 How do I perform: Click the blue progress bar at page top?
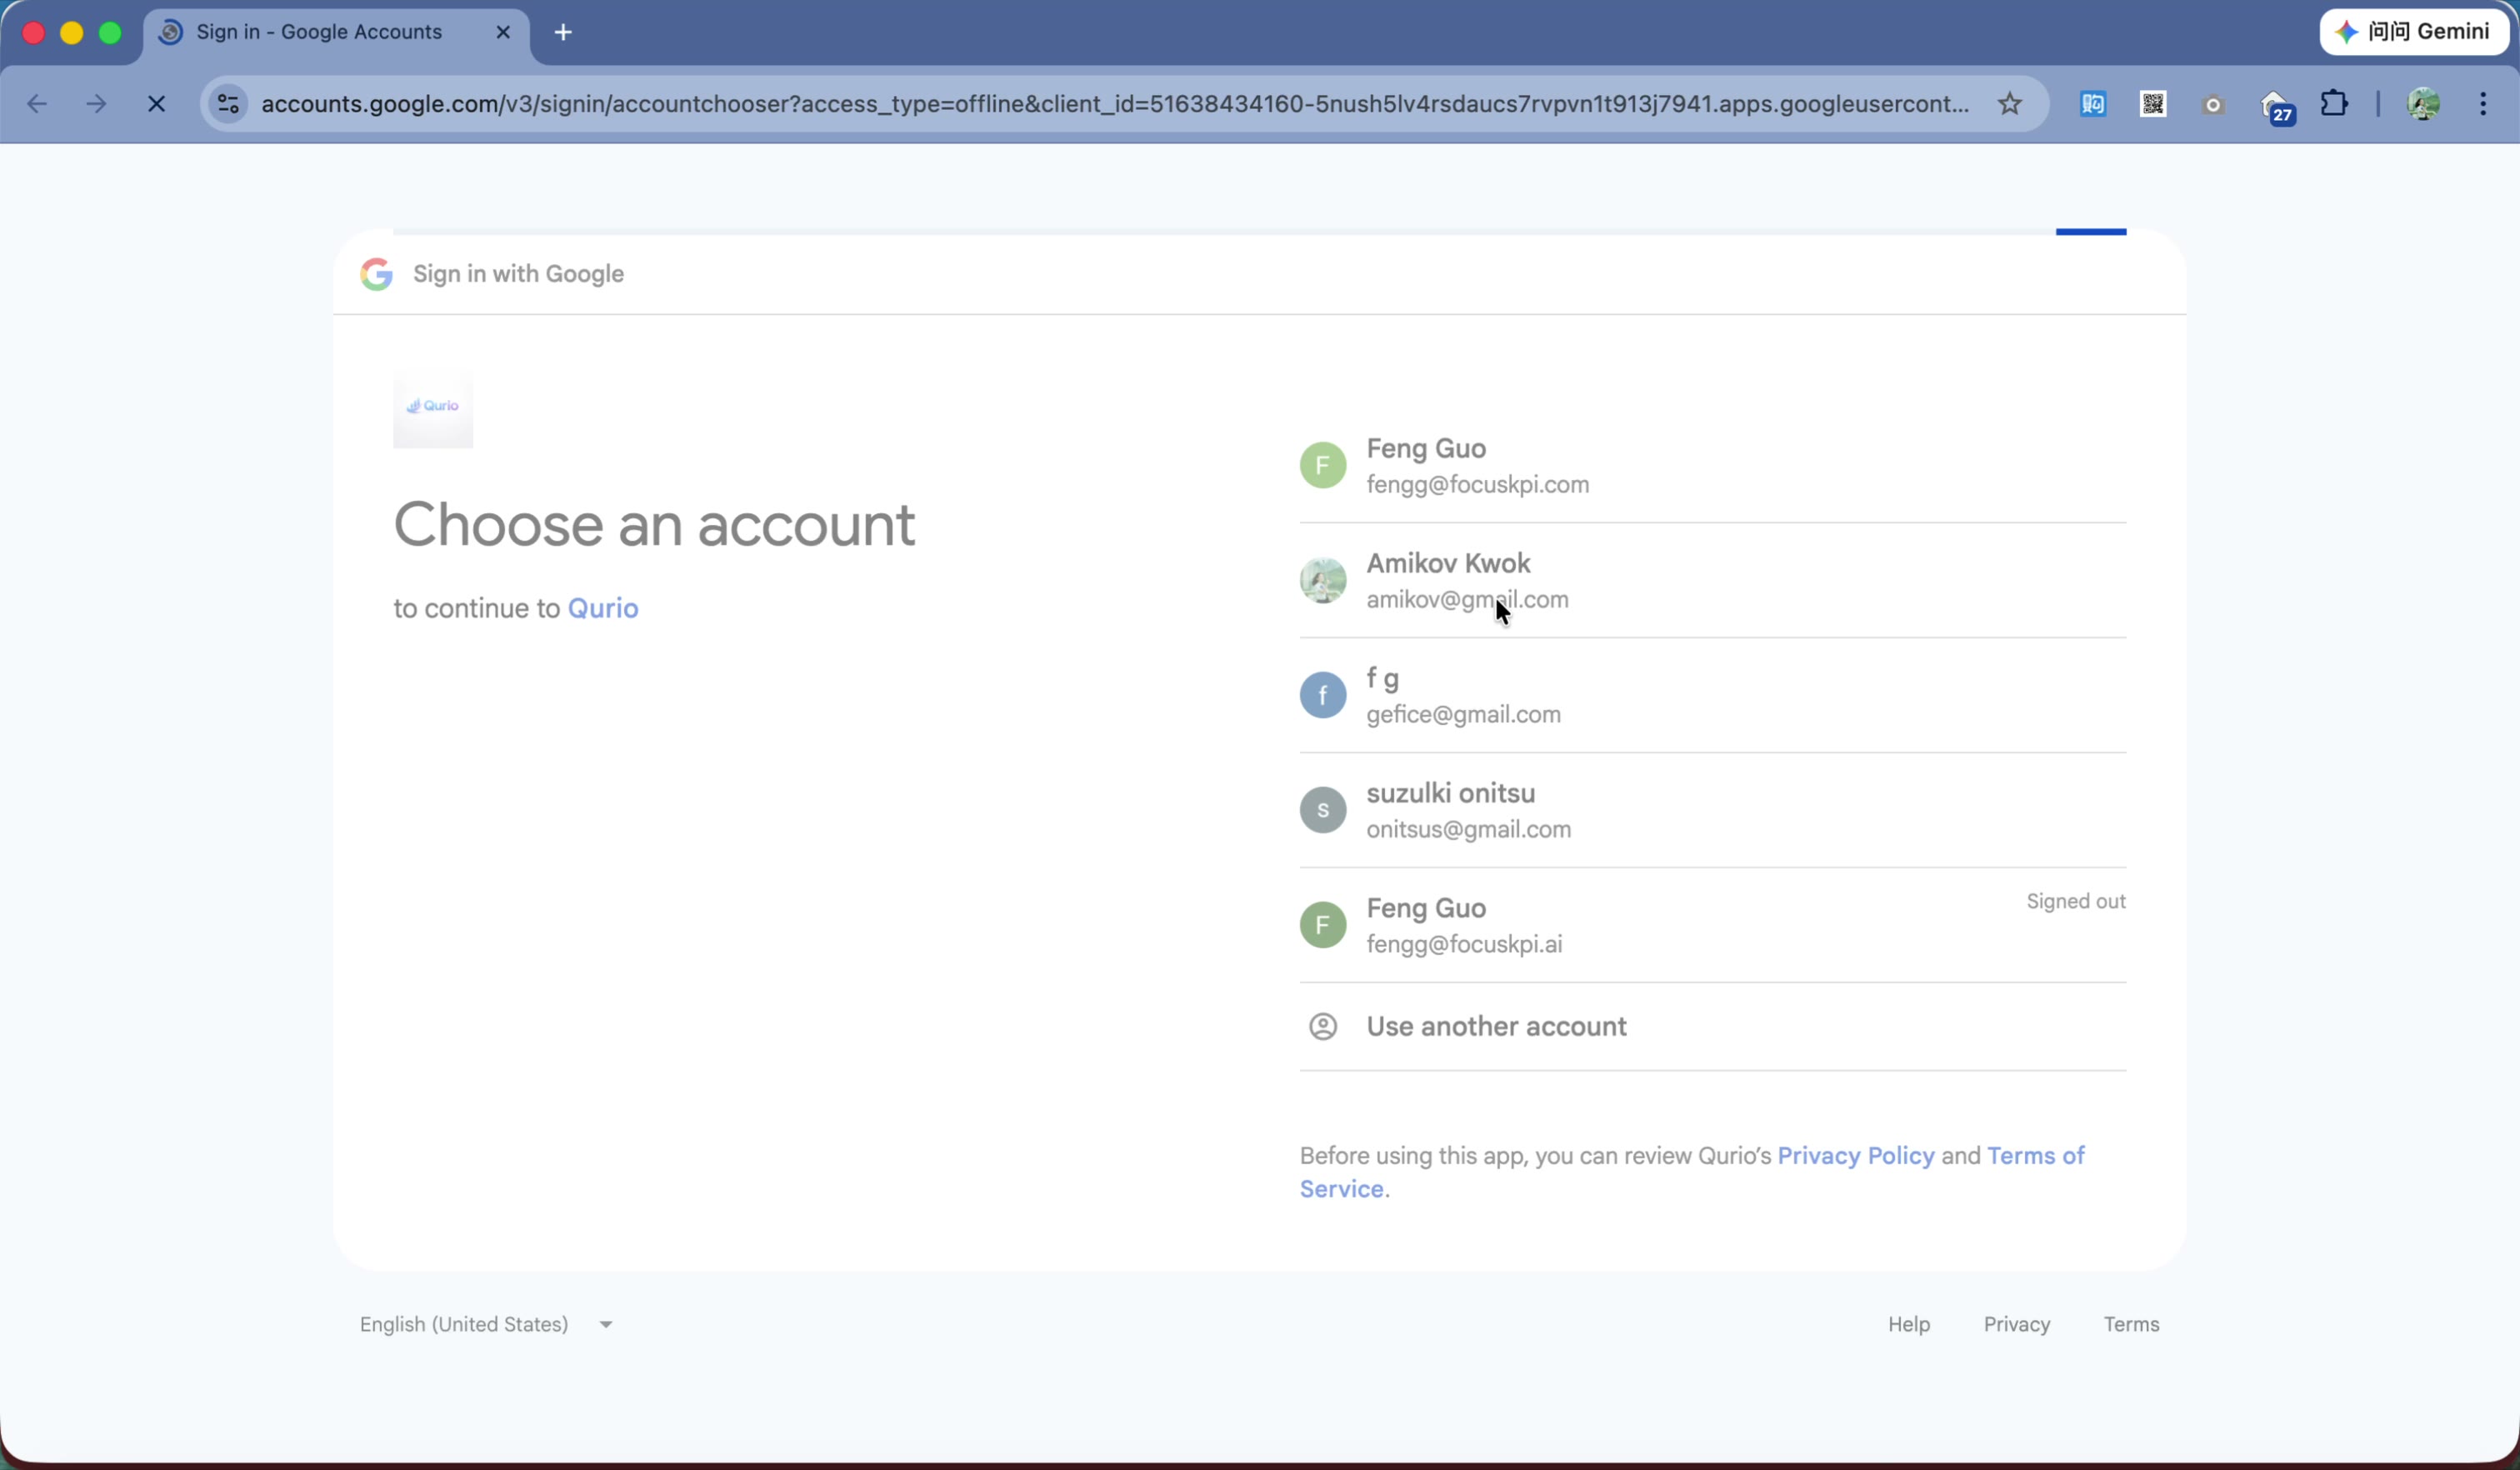coord(2089,231)
